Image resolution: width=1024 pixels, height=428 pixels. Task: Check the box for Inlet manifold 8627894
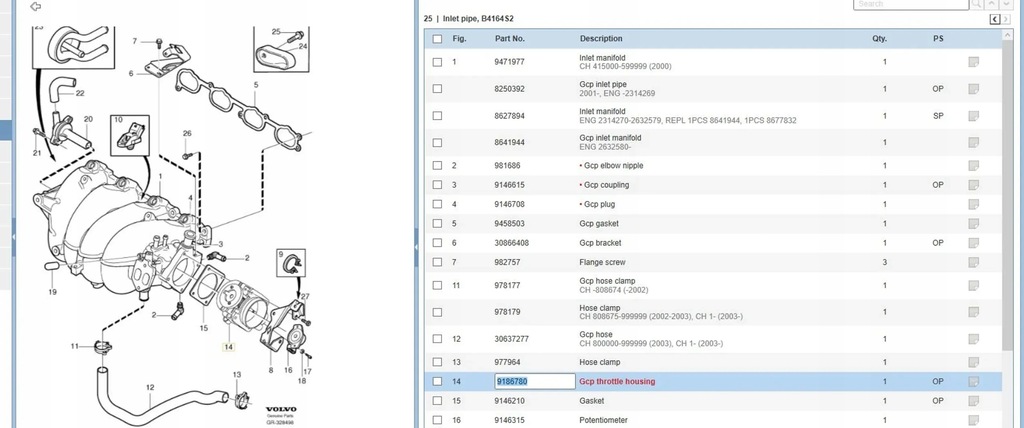(437, 116)
